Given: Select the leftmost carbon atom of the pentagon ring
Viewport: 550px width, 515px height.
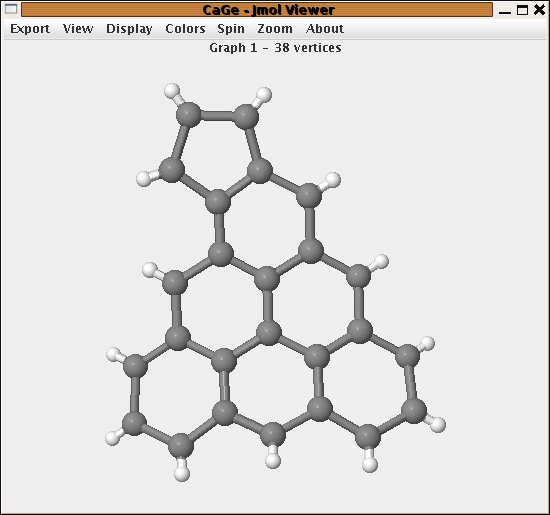Looking at the screenshot, I should click(x=172, y=170).
